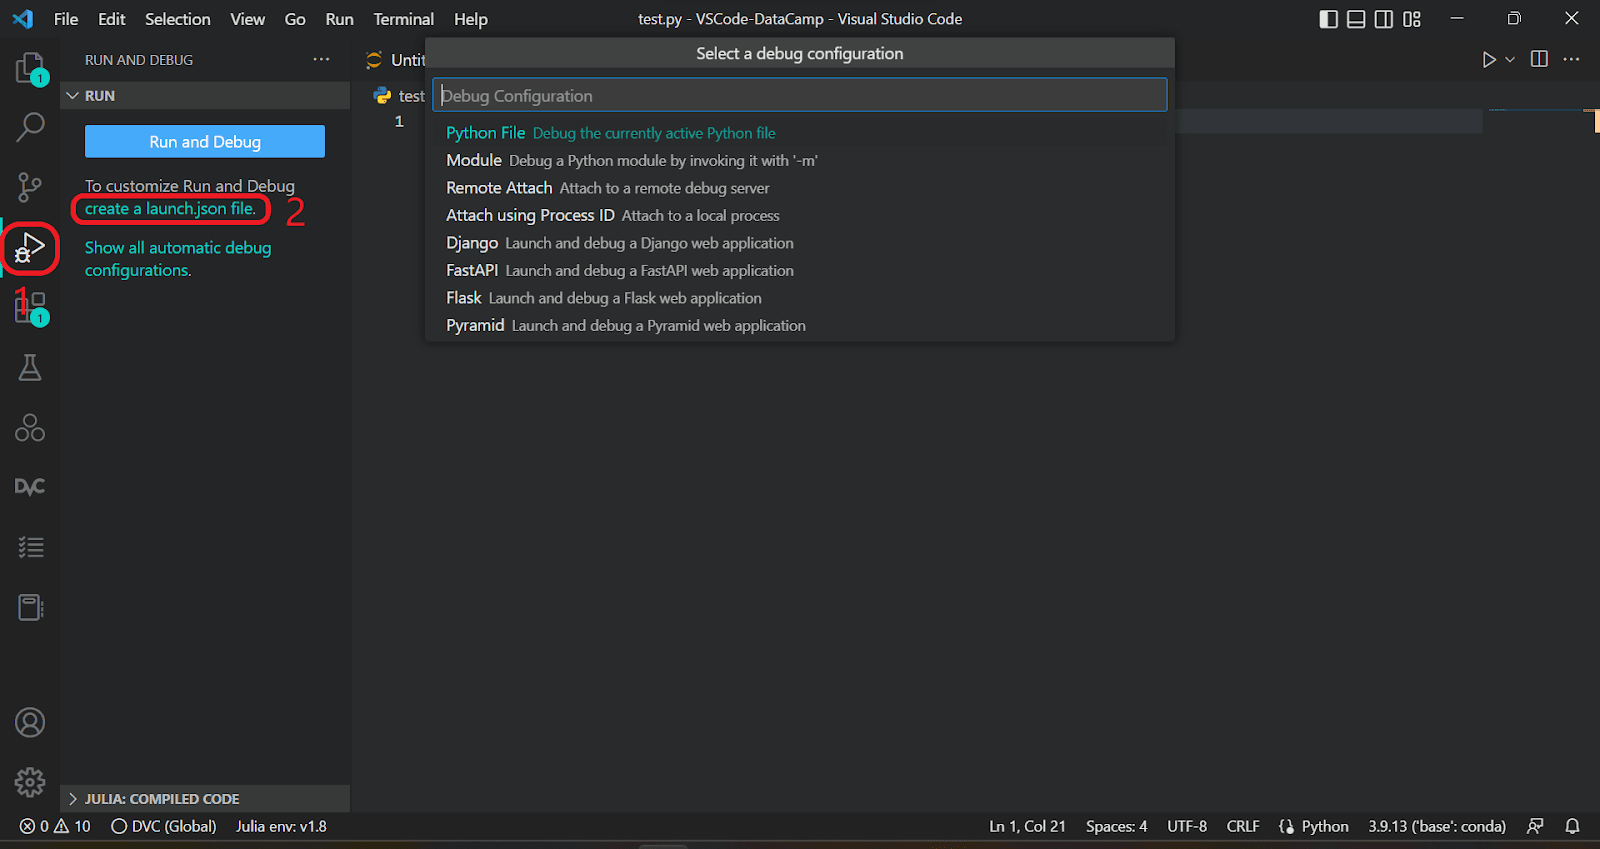1600x849 pixels.
Task: Toggle the secondary sidebar layout button
Action: (1384, 19)
